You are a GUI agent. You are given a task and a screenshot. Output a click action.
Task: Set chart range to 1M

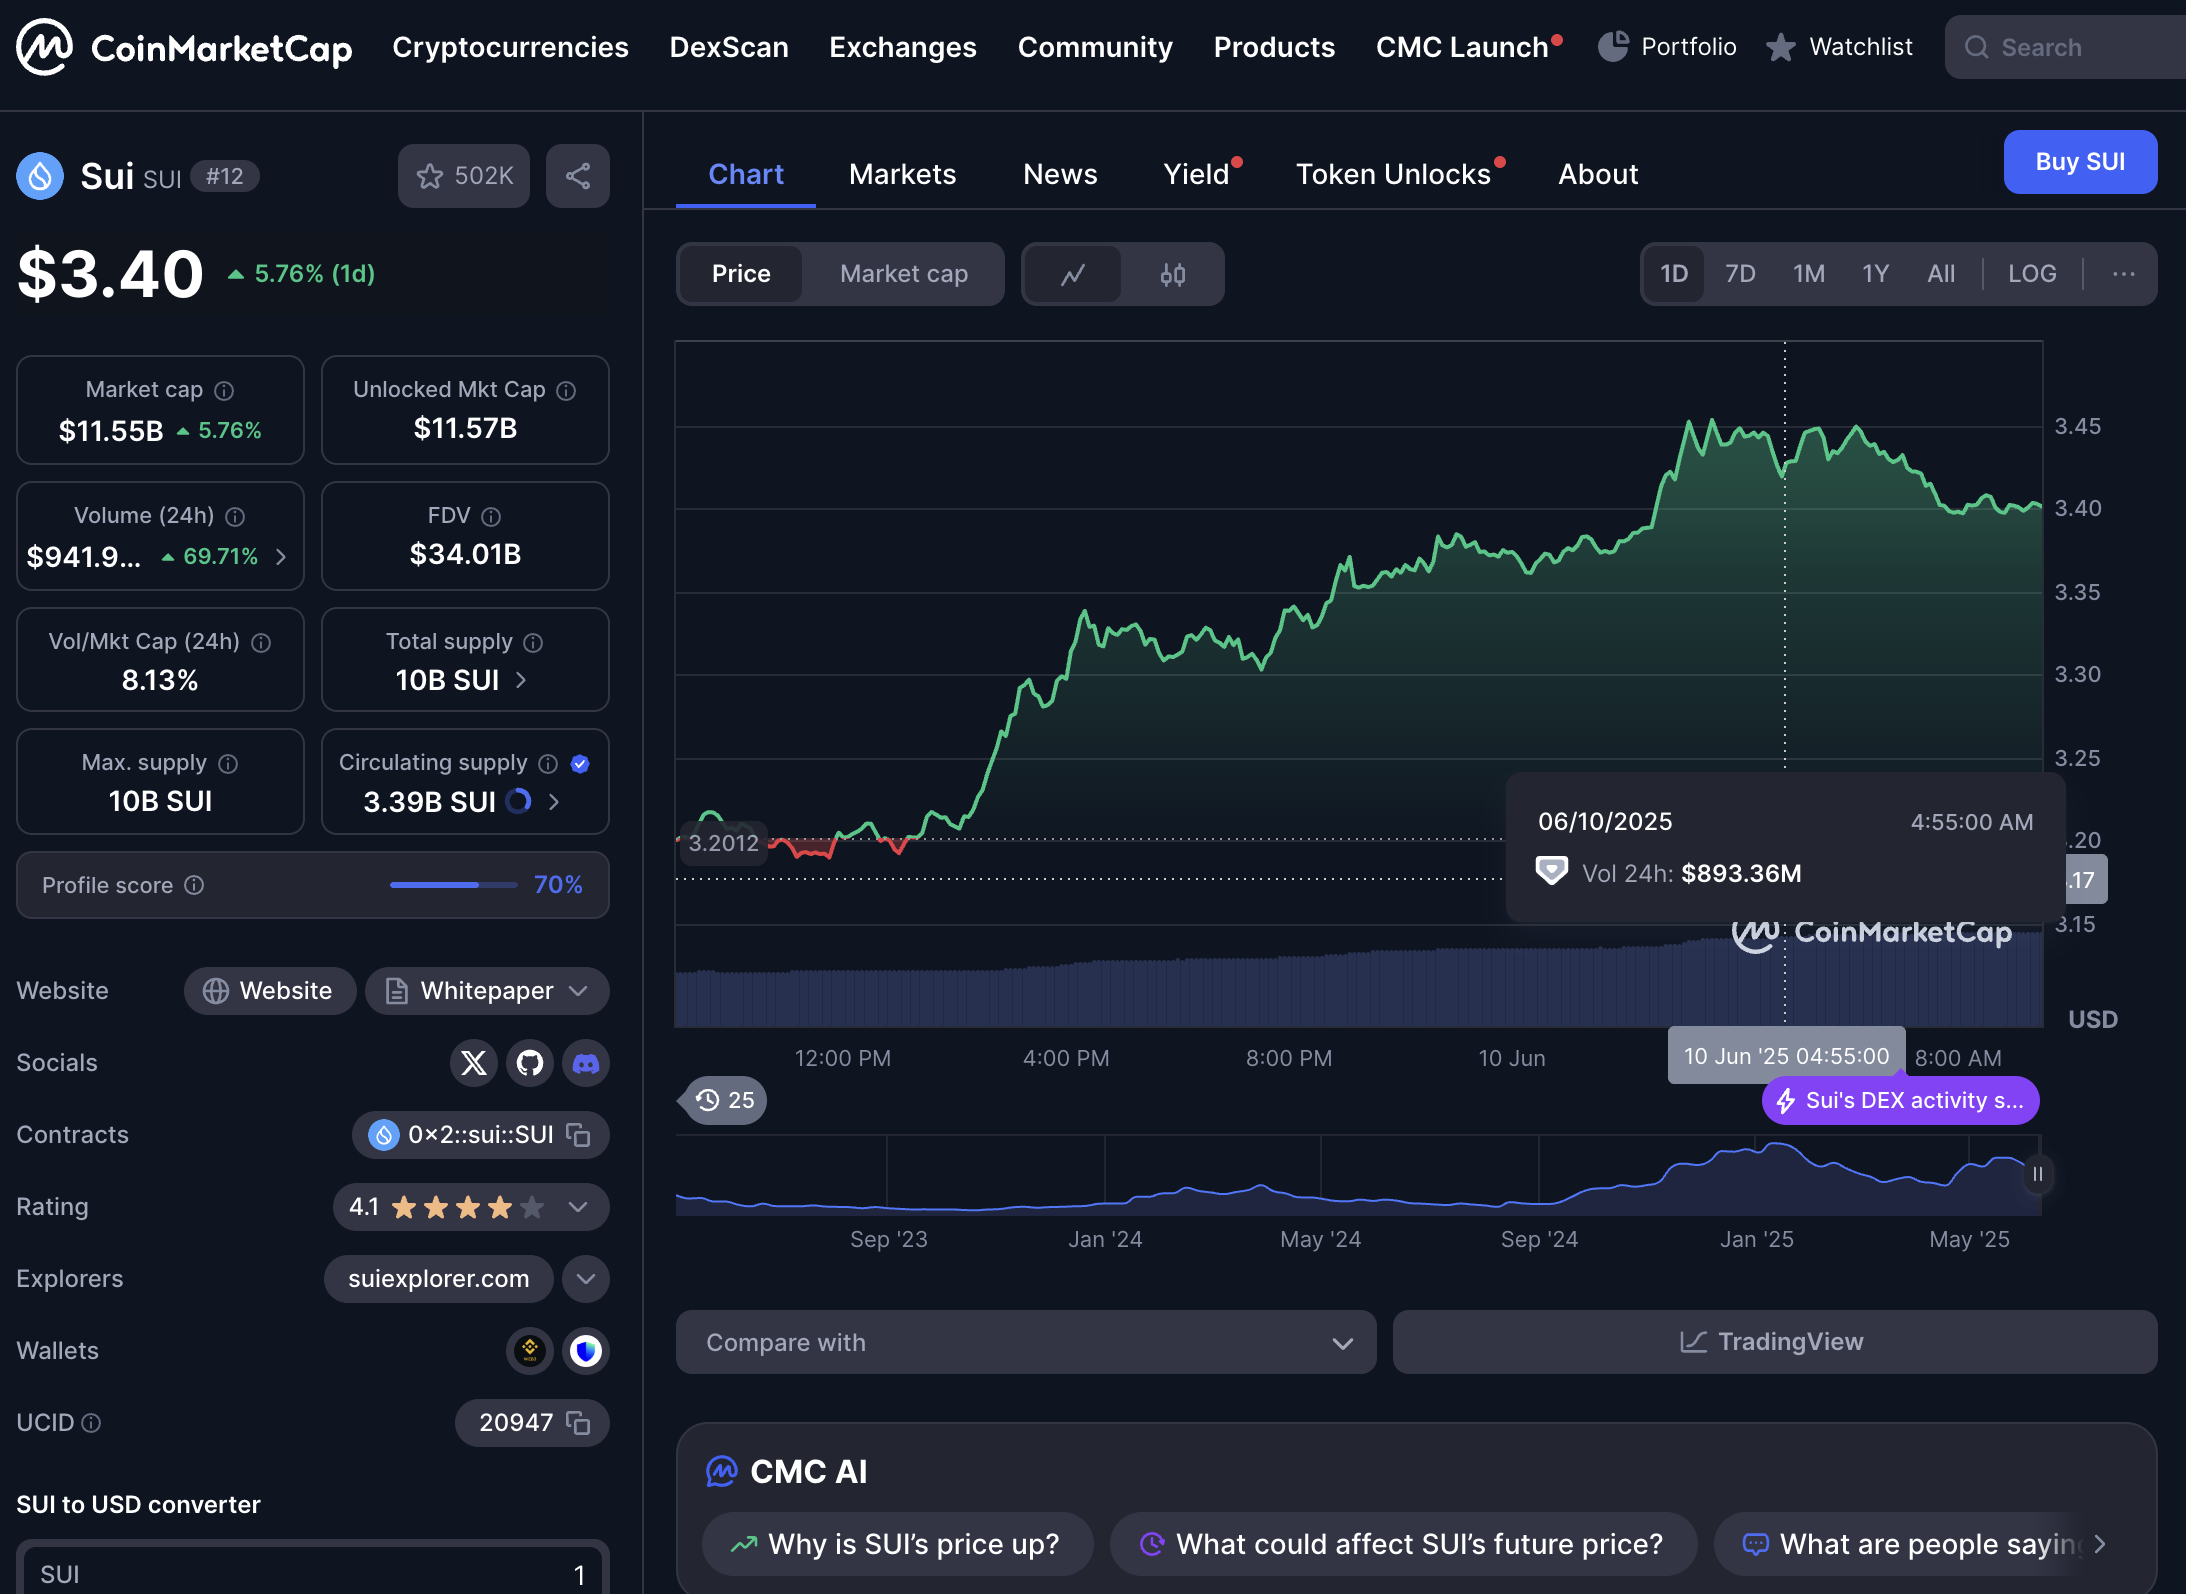(x=1809, y=274)
